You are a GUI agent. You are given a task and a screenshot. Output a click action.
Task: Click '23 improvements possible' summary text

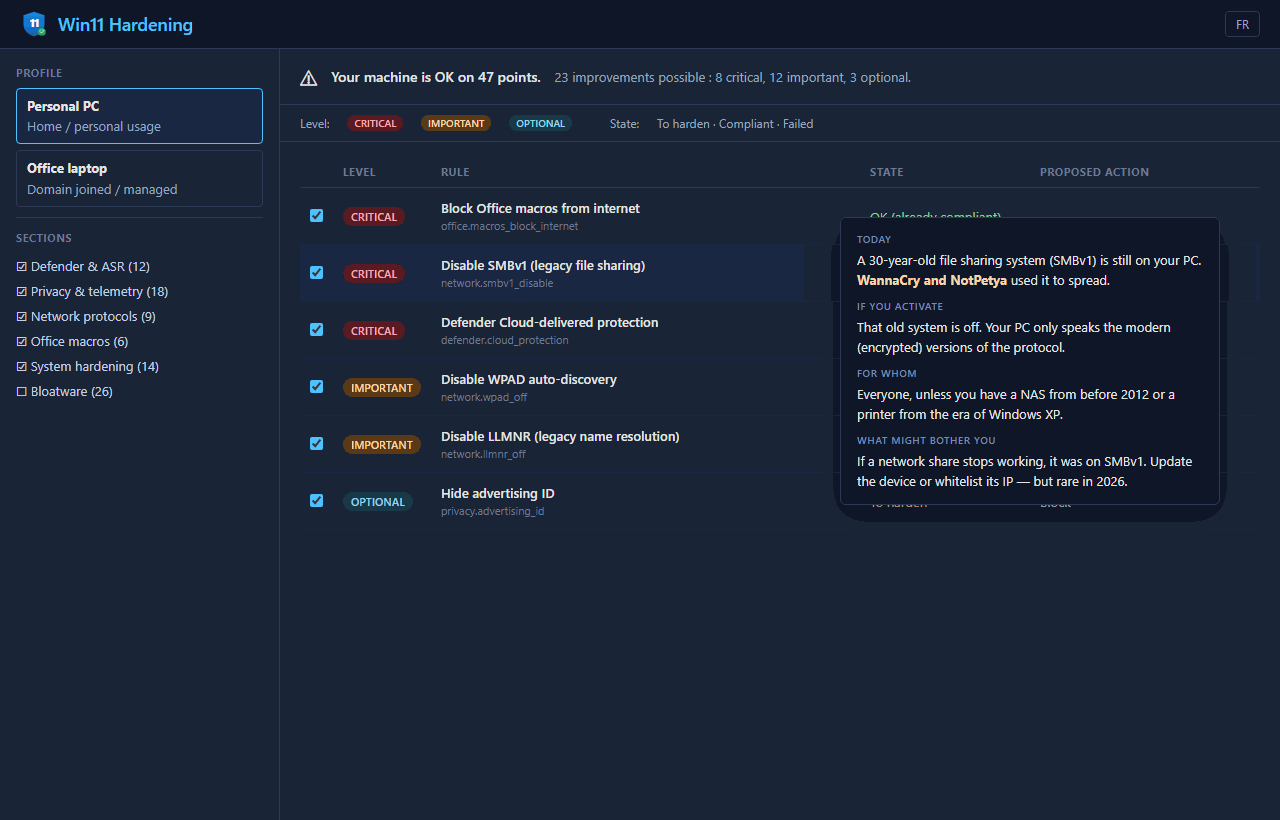click(x=630, y=77)
